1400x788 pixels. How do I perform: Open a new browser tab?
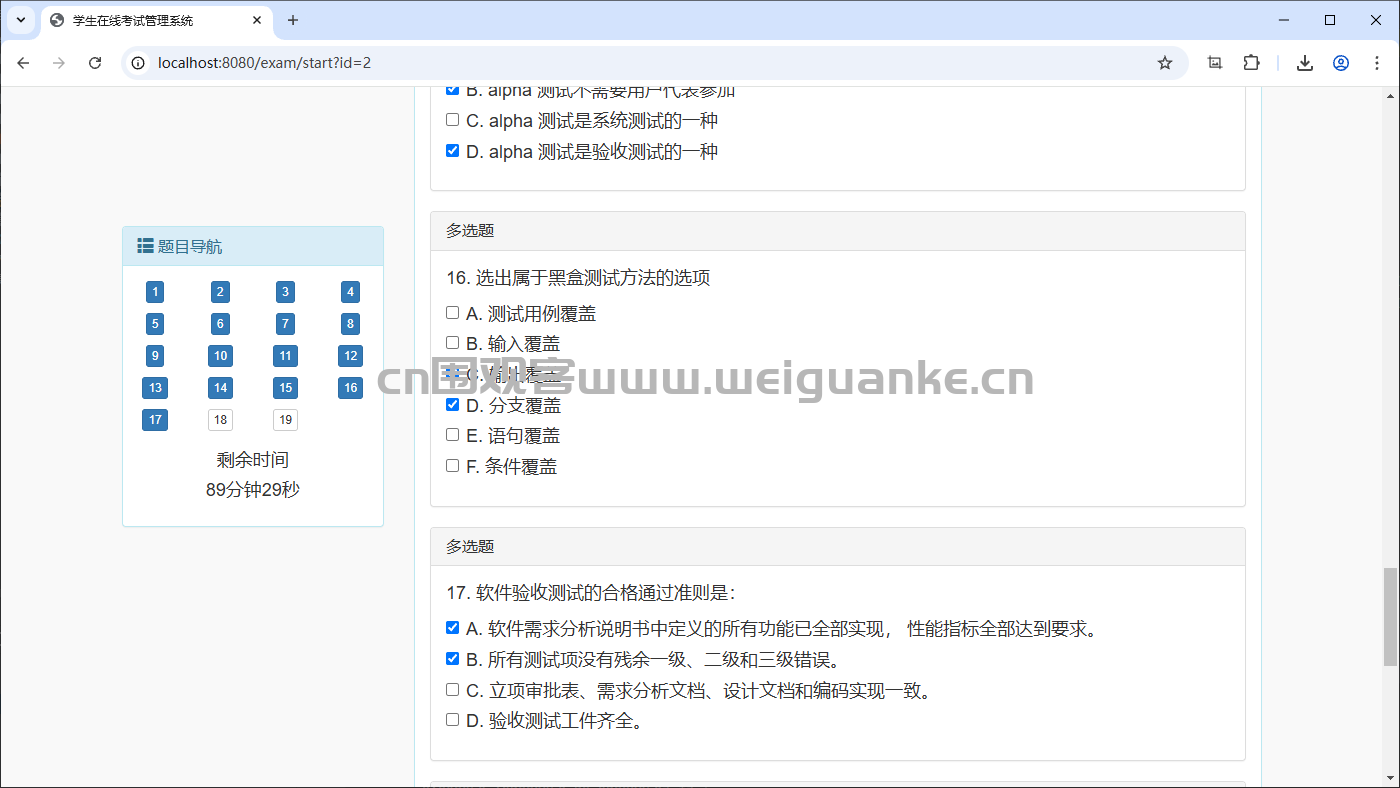pos(291,20)
